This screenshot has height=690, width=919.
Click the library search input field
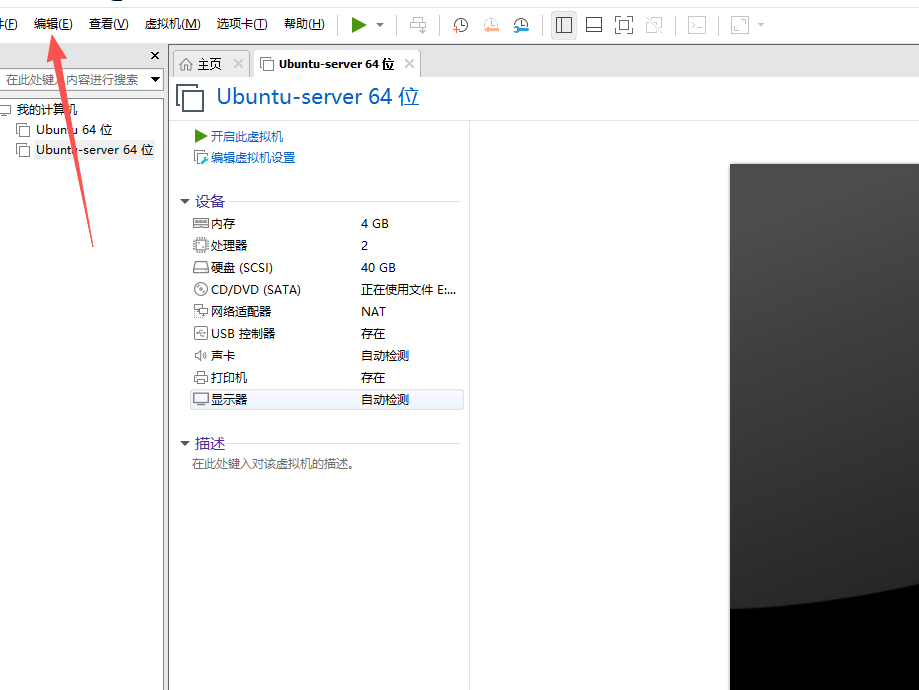[74, 79]
